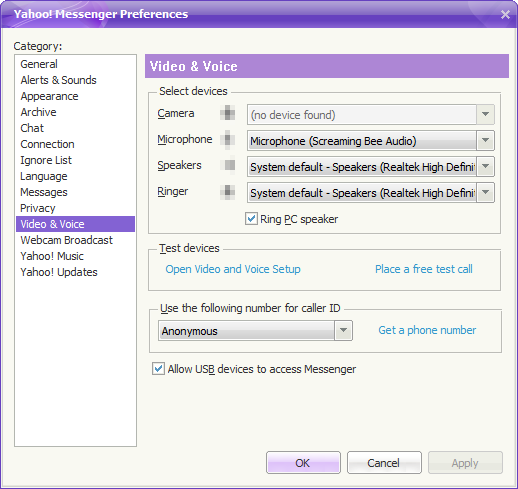This screenshot has width=518, height=489.
Task: Open the Speakers device dropdown
Action: point(485,167)
